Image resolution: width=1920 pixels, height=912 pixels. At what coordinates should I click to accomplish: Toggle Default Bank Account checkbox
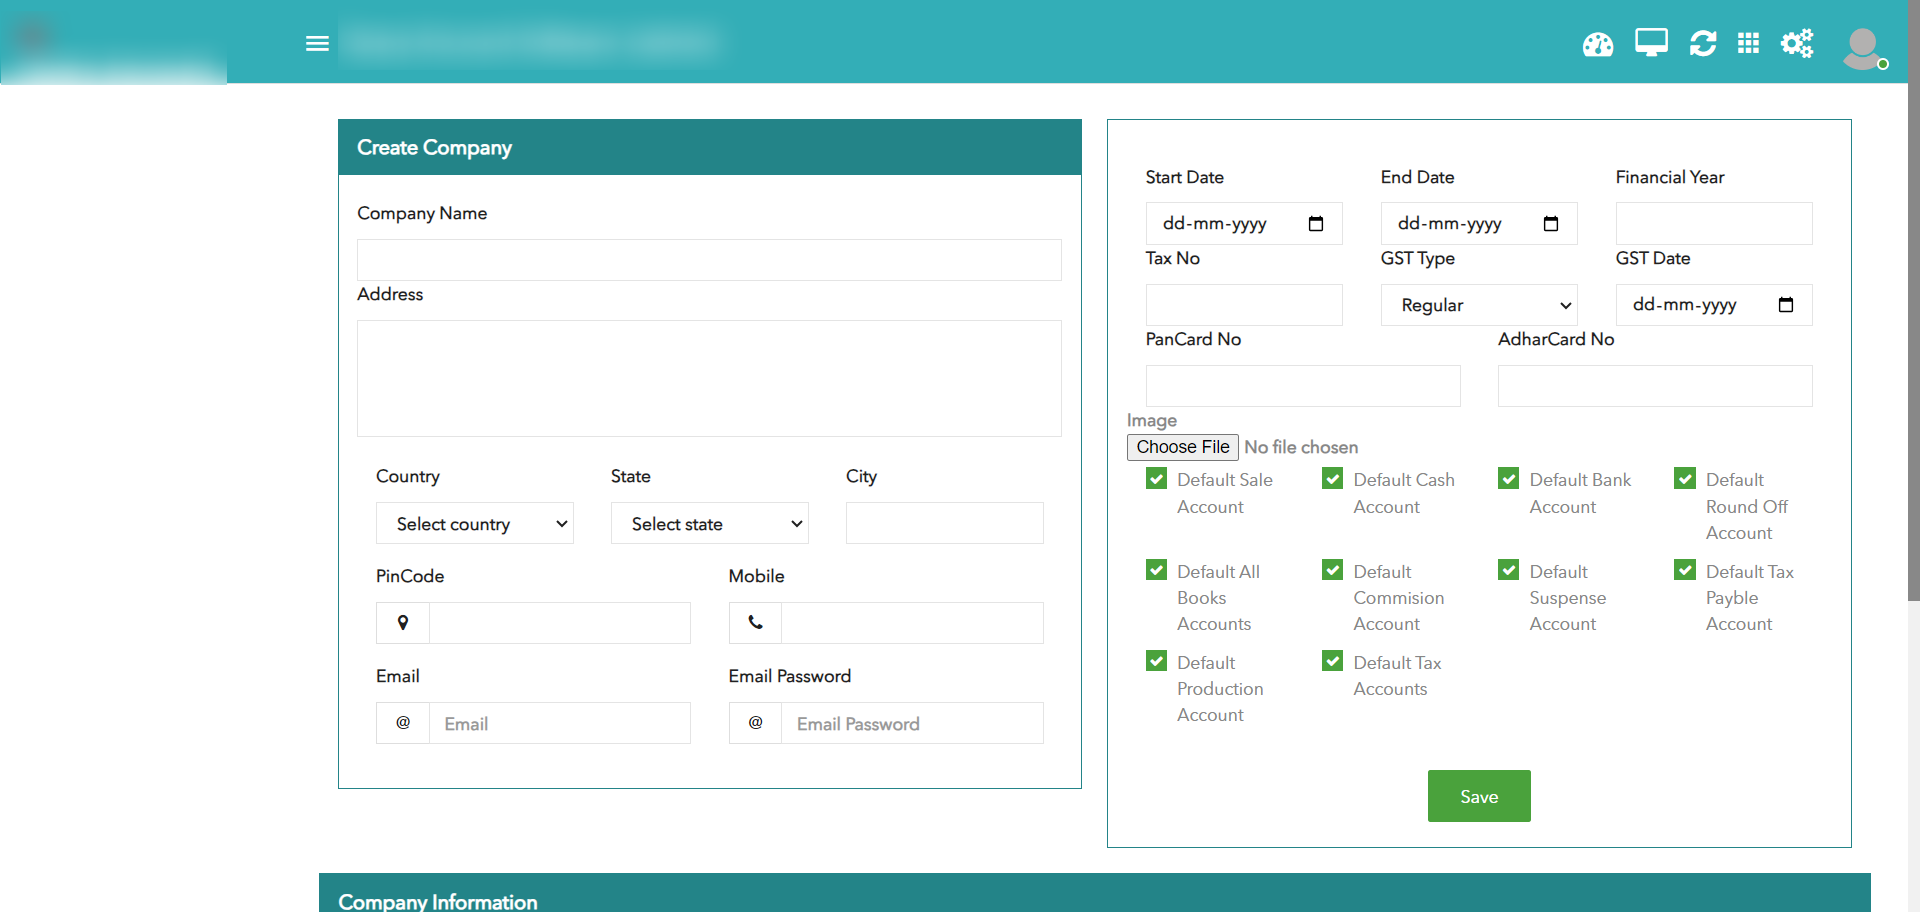click(x=1508, y=479)
